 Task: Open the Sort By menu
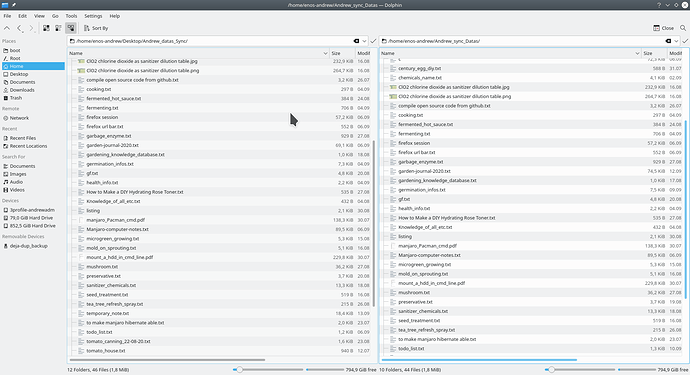coord(96,28)
